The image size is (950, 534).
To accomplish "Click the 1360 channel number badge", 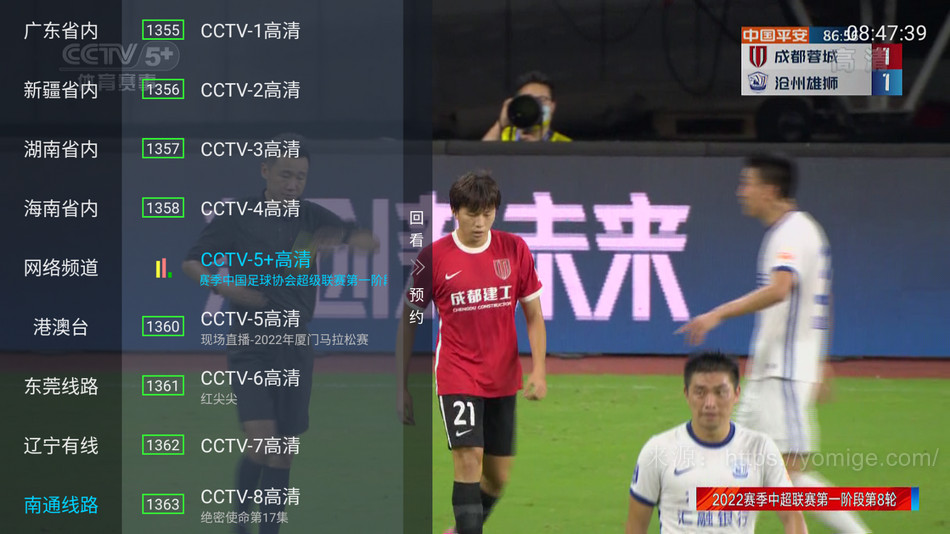I will tap(163, 327).
